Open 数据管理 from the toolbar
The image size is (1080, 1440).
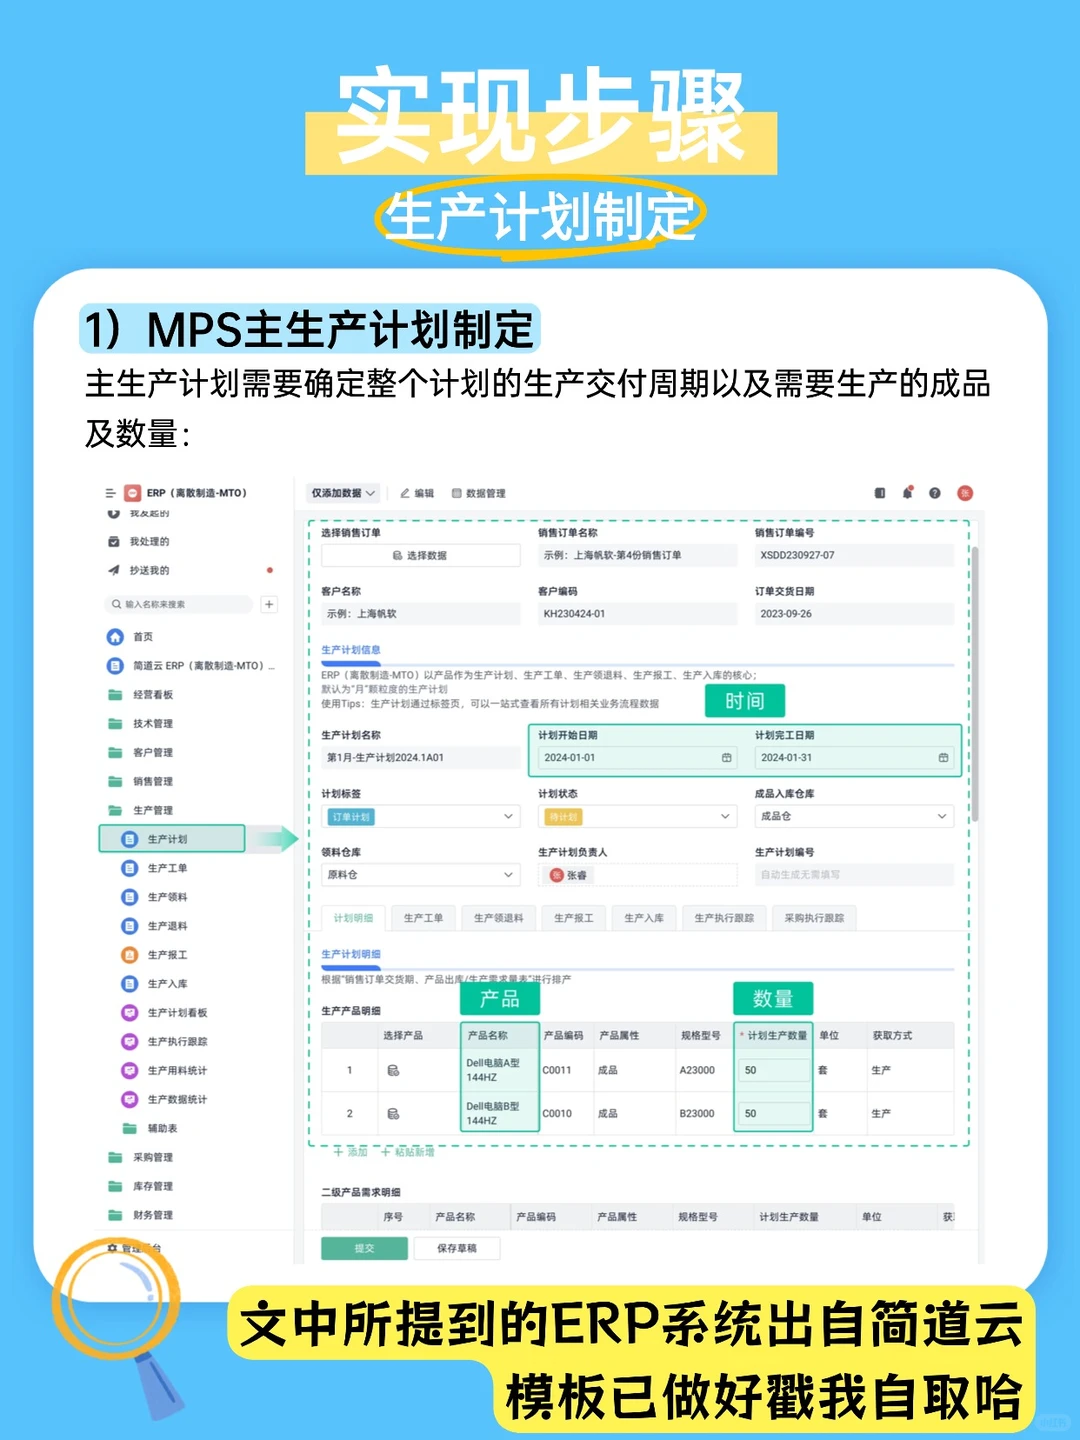[x=458, y=493]
